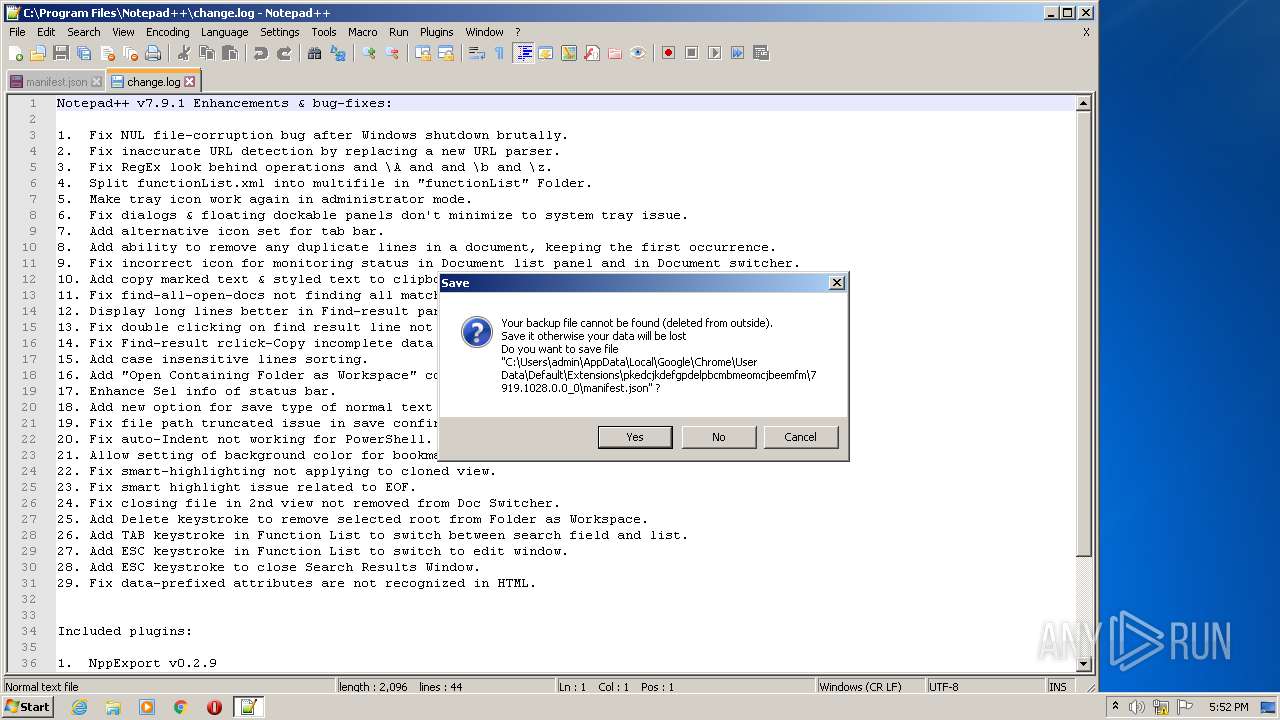Click the Paste toolbar icon

click(x=229, y=53)
